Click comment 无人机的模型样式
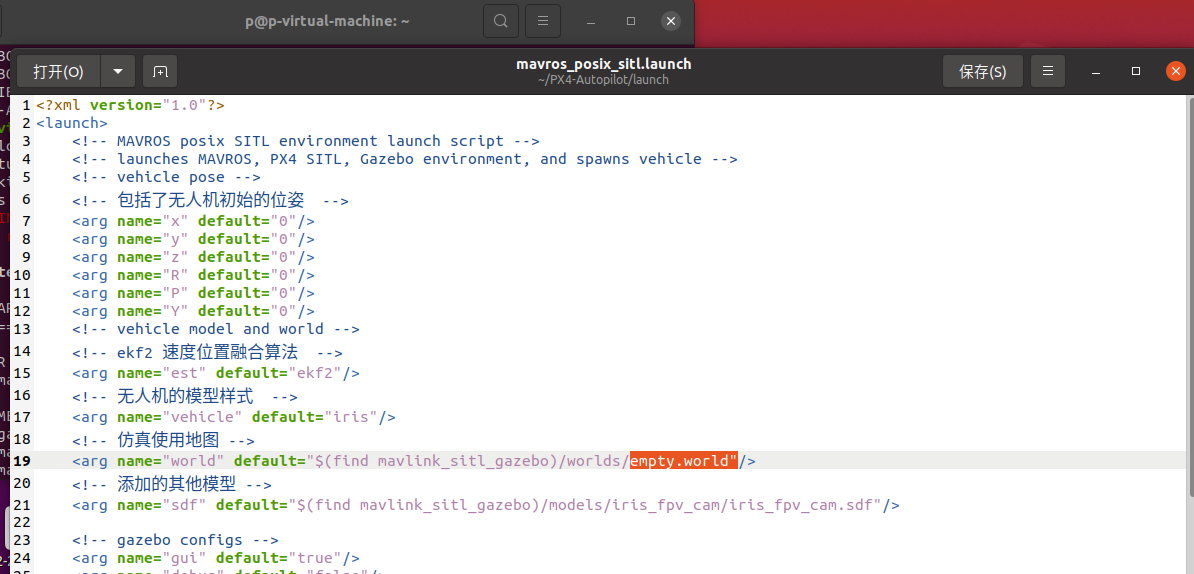Screen dimensions: 1194x574 [x=185, y=397]
